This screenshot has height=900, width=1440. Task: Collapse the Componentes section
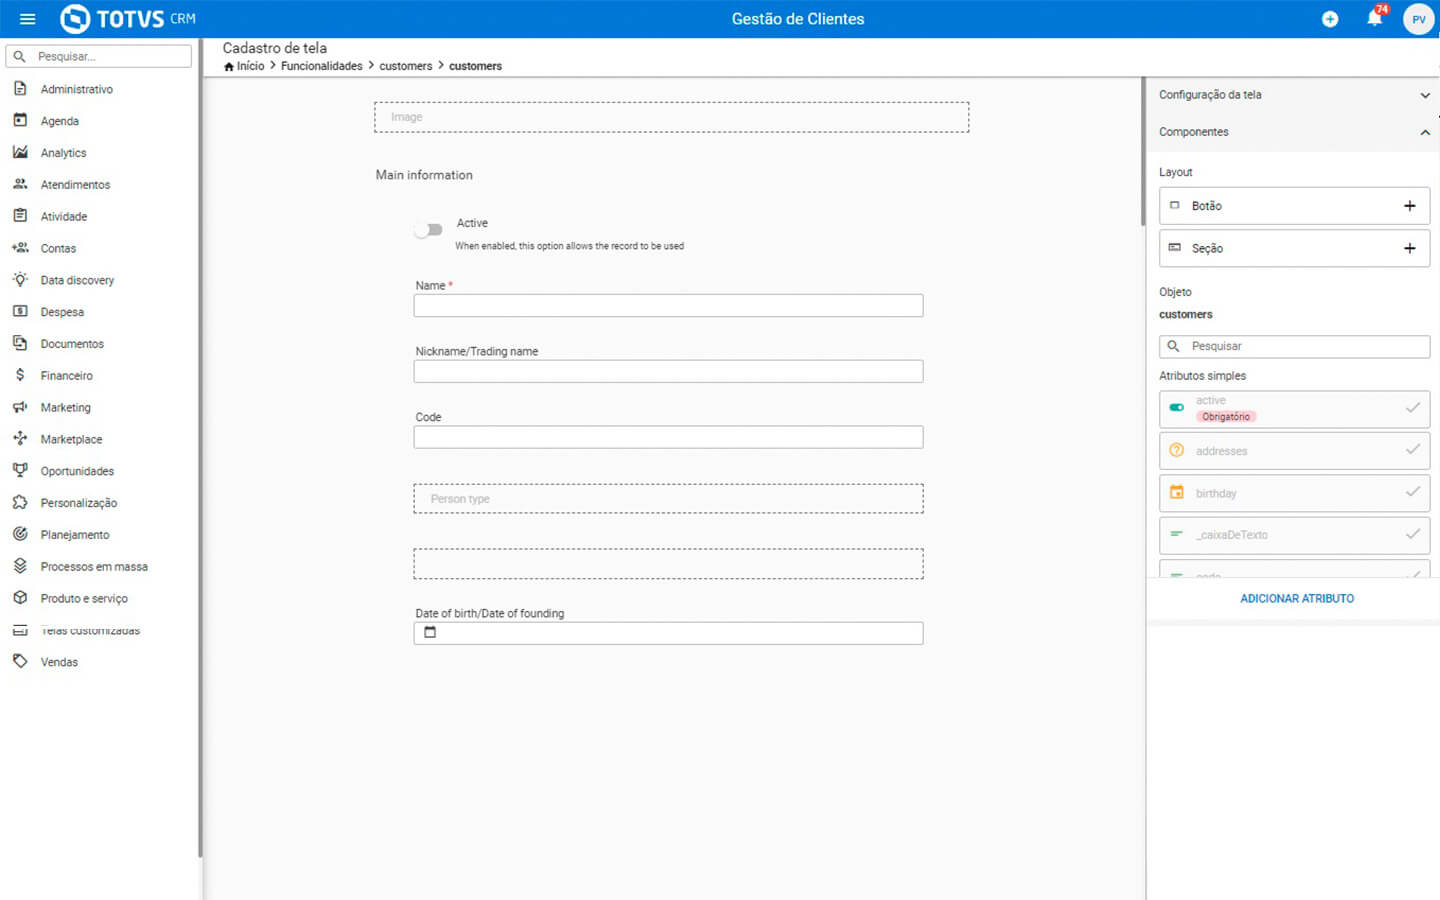coord(1424,132)
